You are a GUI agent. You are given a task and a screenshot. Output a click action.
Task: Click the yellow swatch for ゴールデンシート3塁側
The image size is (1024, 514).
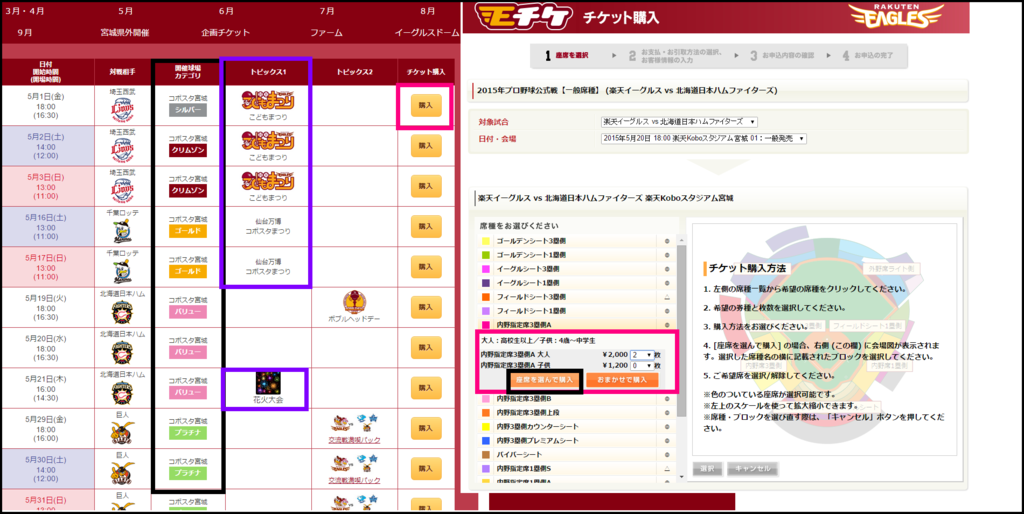485,241
